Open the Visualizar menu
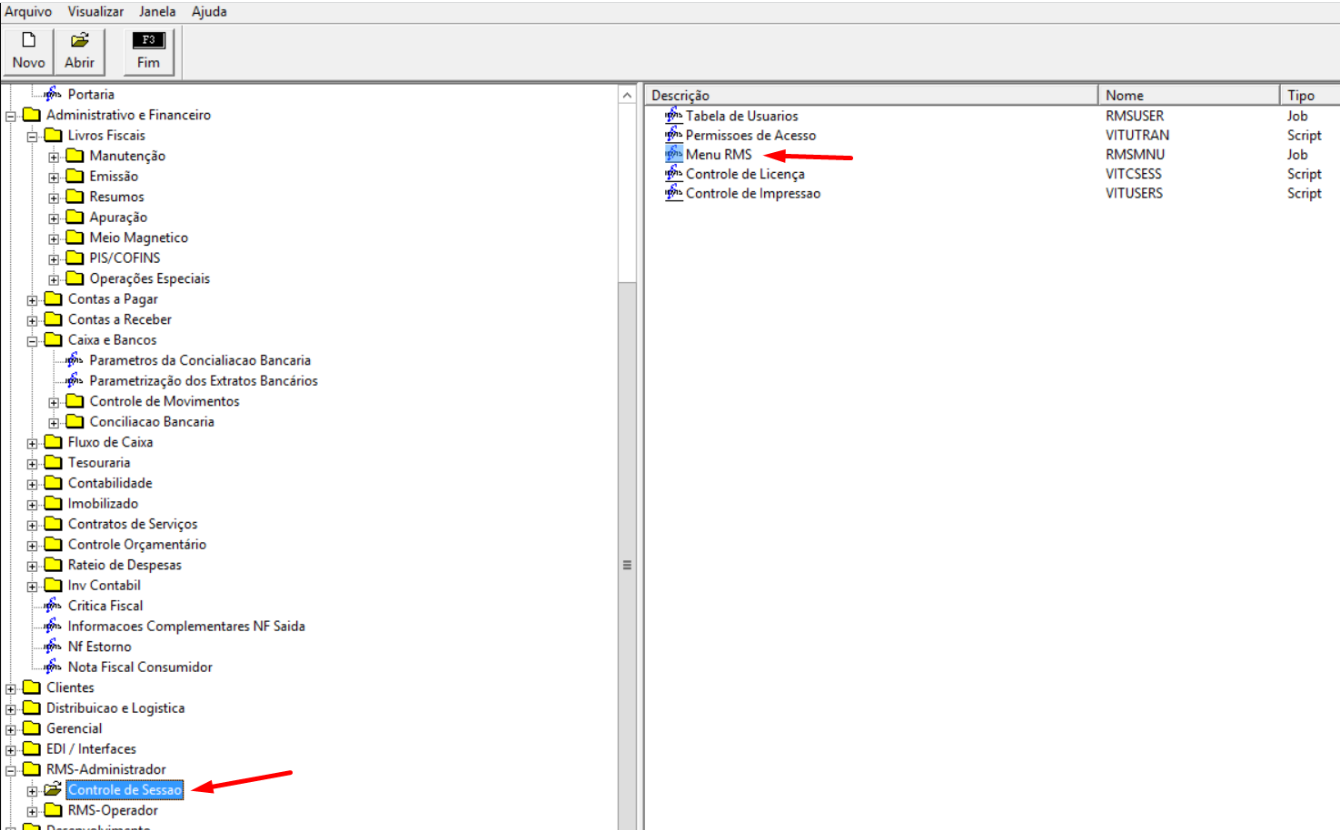The width and height of the screenshot is (1340, 830). tap(96, 11)
